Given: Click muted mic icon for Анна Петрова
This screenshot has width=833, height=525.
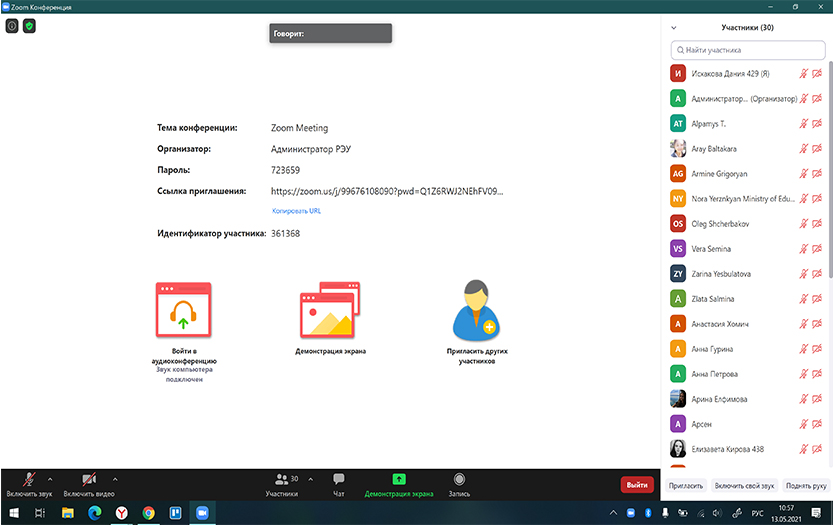Looking at the screenshot, I should 804,374.
